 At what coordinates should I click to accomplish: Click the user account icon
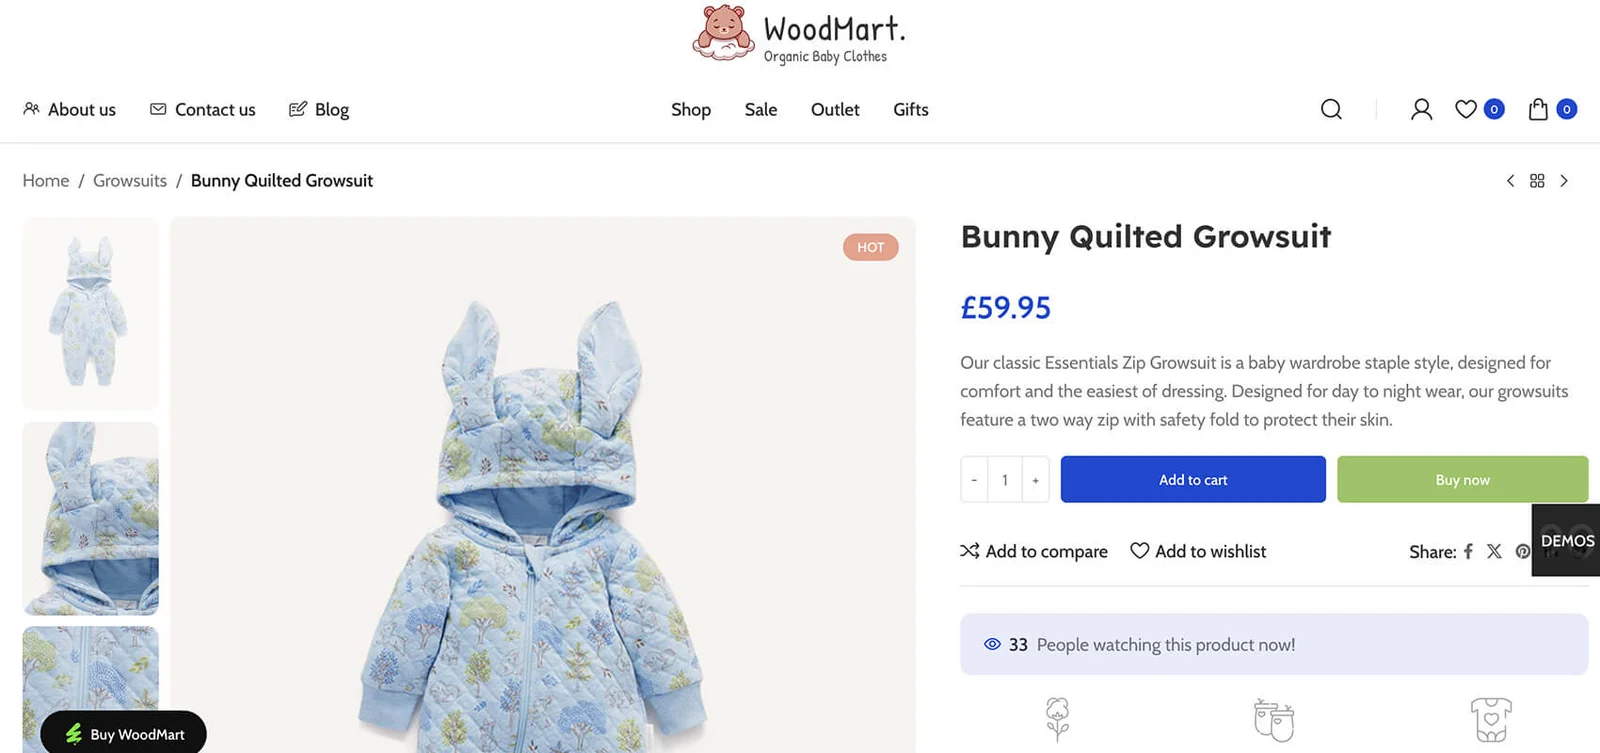(1421, 109)
